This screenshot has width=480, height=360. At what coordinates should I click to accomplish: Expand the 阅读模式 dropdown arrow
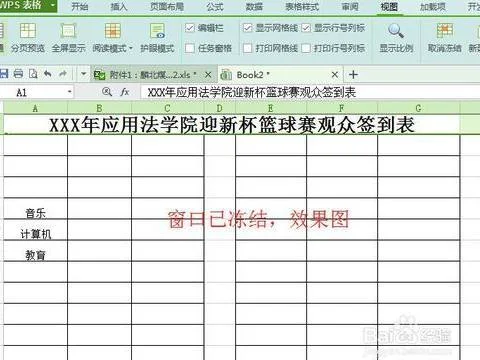point(131,48)
